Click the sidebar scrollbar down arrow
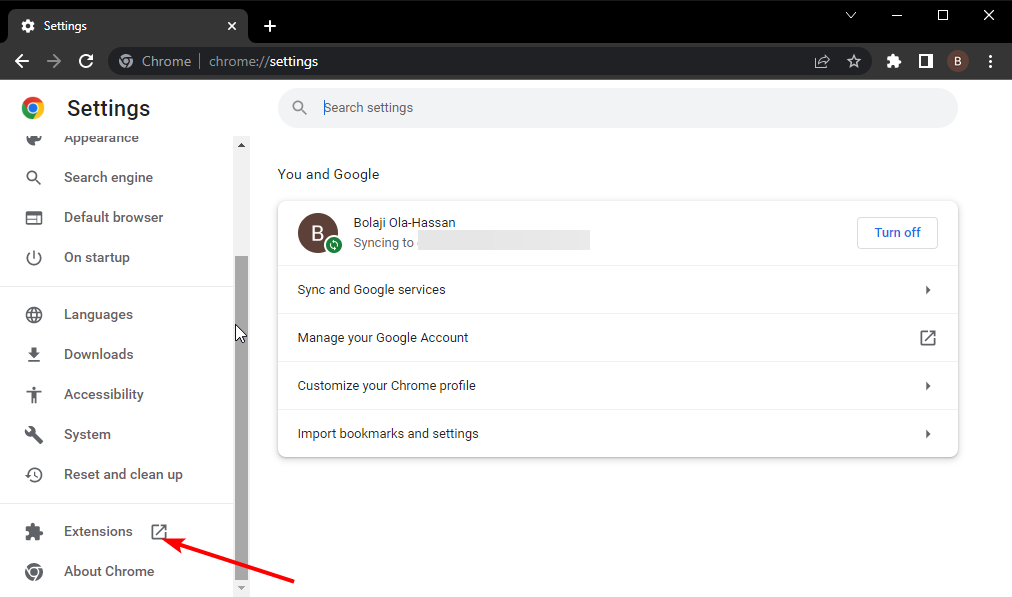The width and height of the screenshot is (1012, 597). click(241, 588)
